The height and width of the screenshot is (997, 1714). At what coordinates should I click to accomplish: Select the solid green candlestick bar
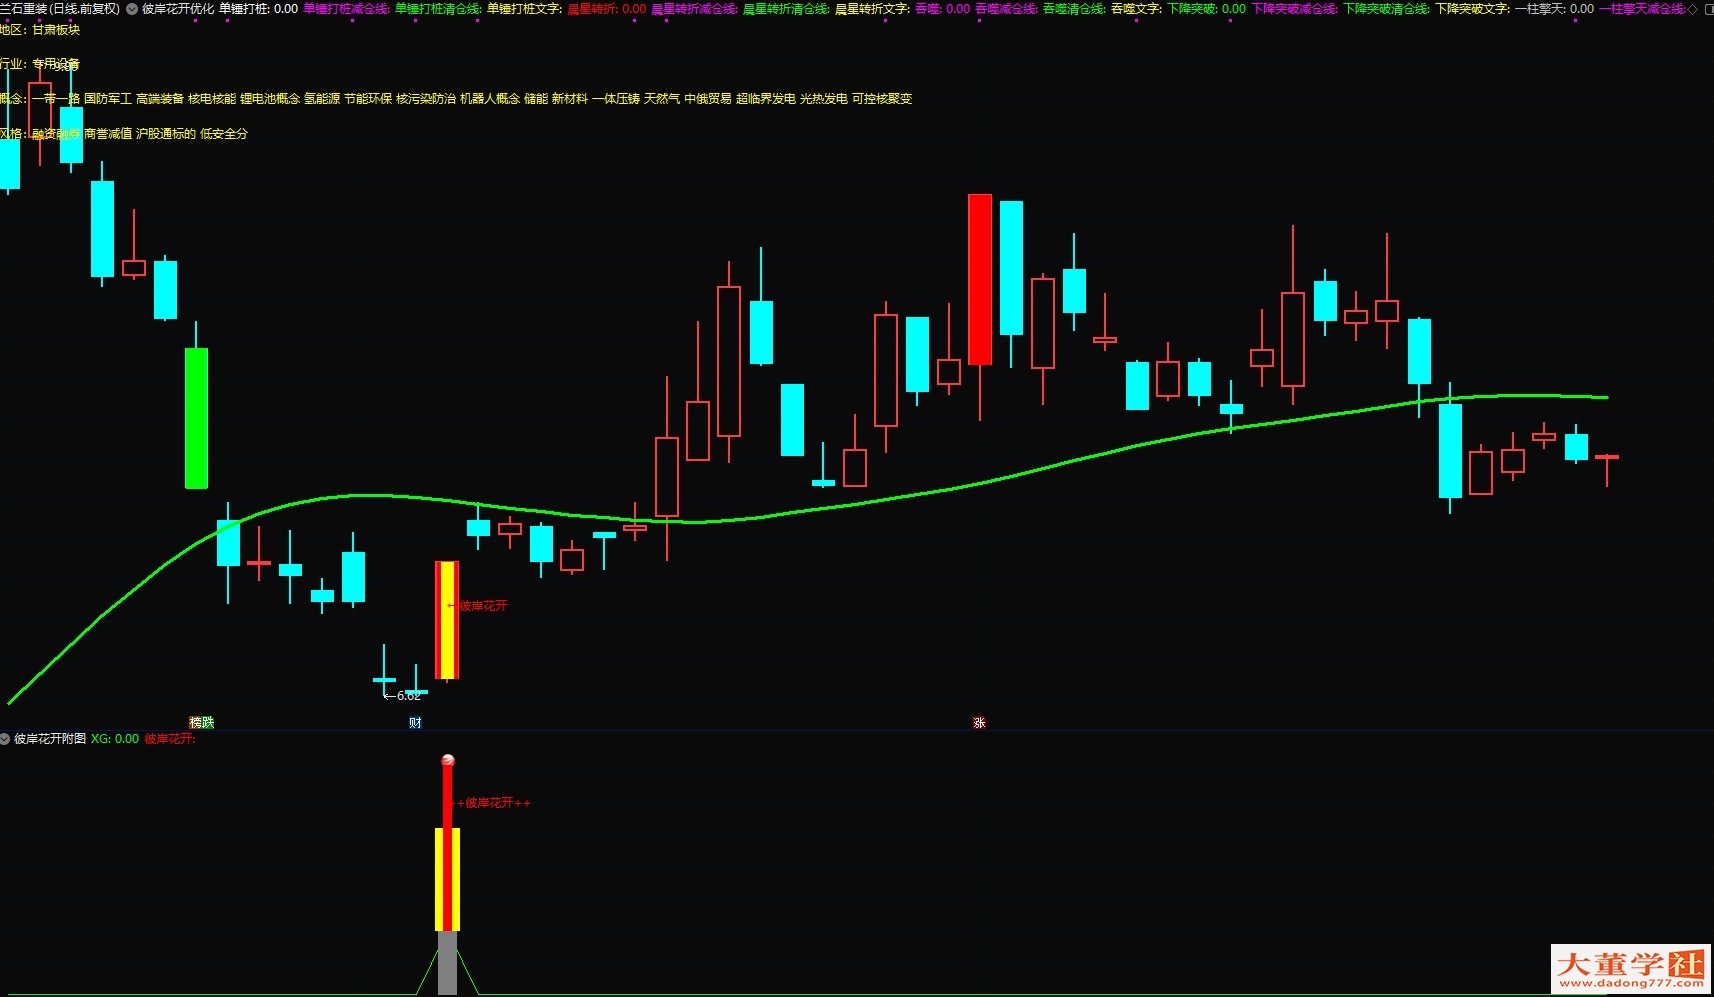[197, 418]
